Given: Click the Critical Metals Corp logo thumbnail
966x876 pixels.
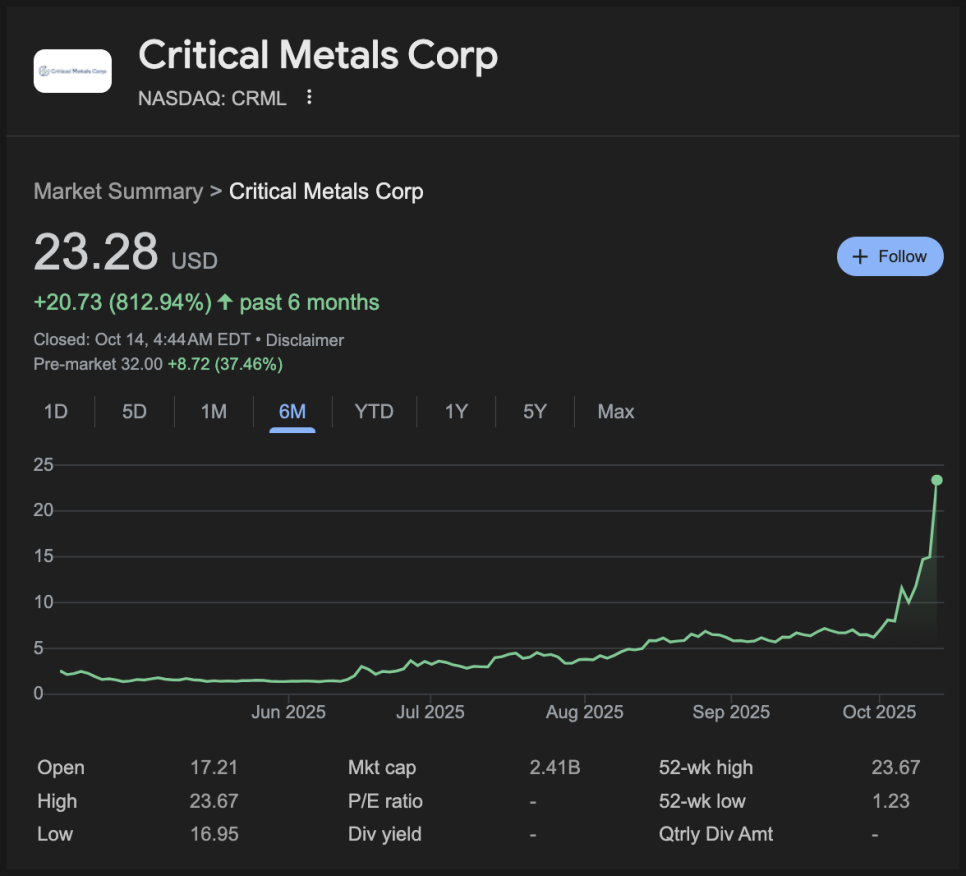Looking at the screenshot, I should [x=72, y=71].
